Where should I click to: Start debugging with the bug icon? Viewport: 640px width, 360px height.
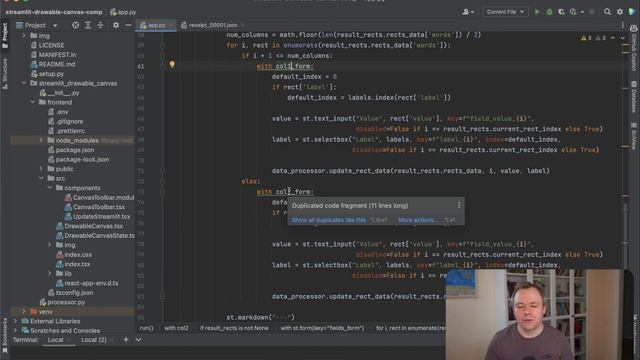pos(549,12)
